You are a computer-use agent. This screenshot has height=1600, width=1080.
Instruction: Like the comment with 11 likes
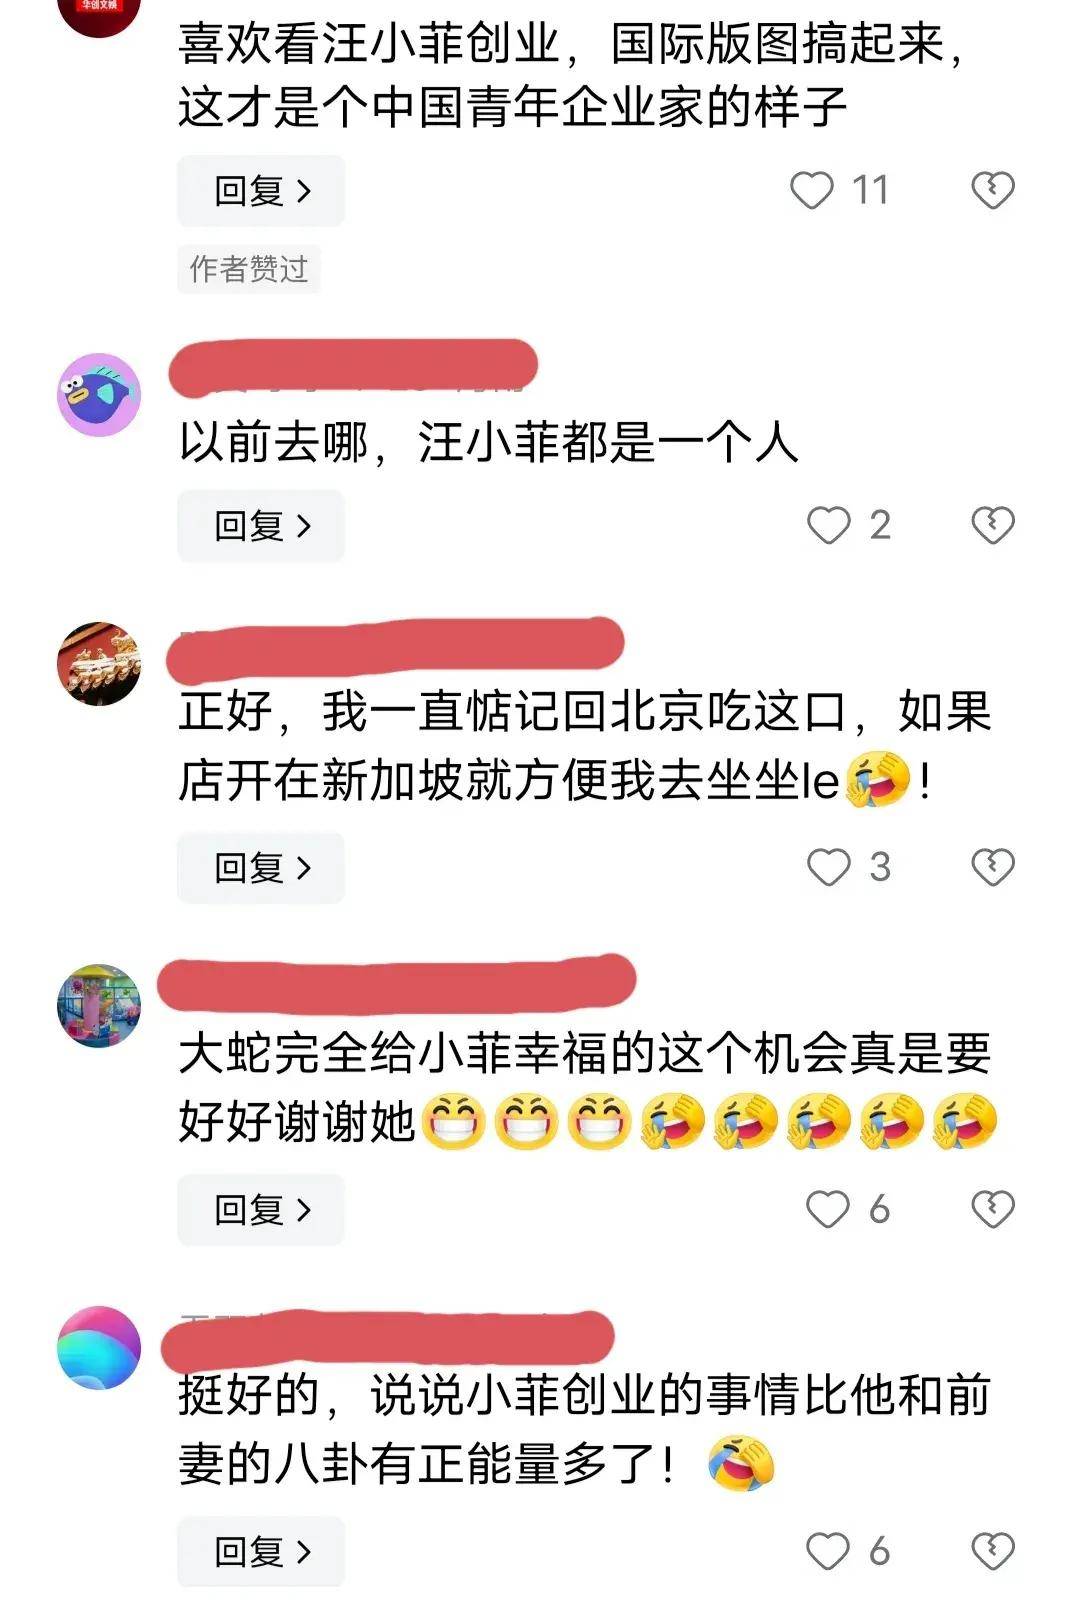[x=811, y=190]
